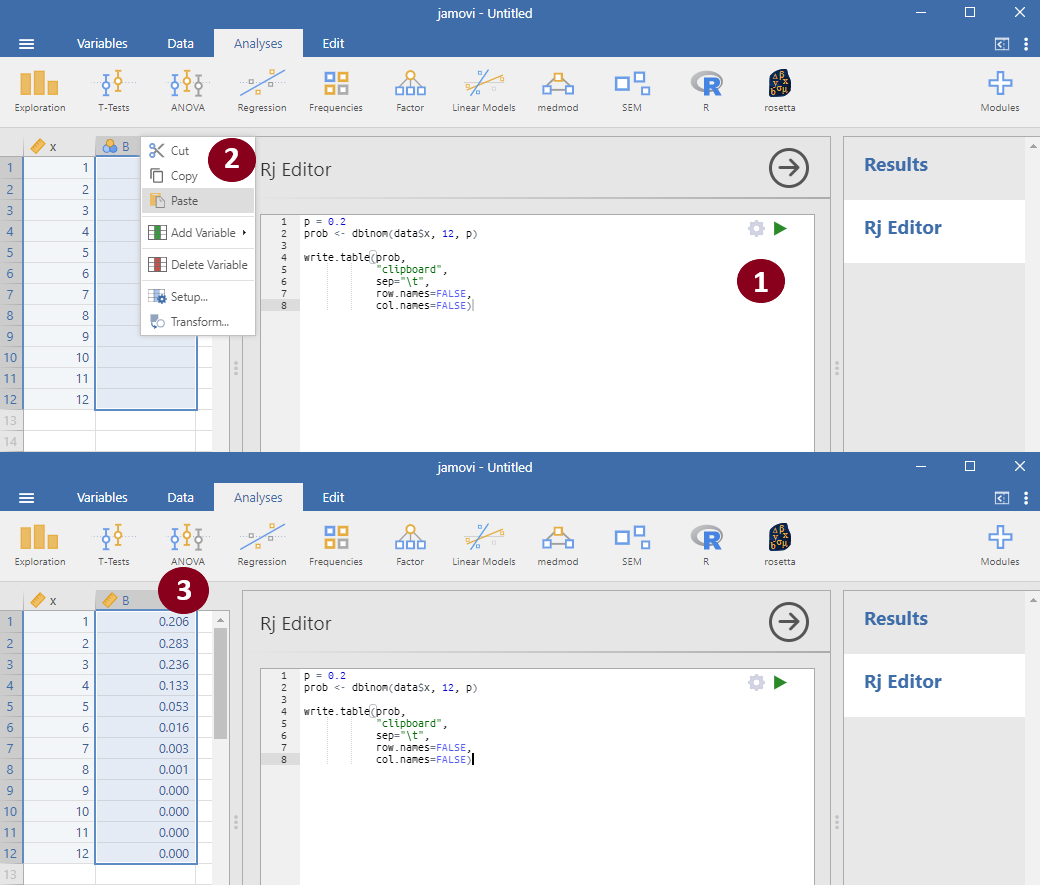Open SEM menu in bottom window
1040x885 pixels.
point(632,545)
